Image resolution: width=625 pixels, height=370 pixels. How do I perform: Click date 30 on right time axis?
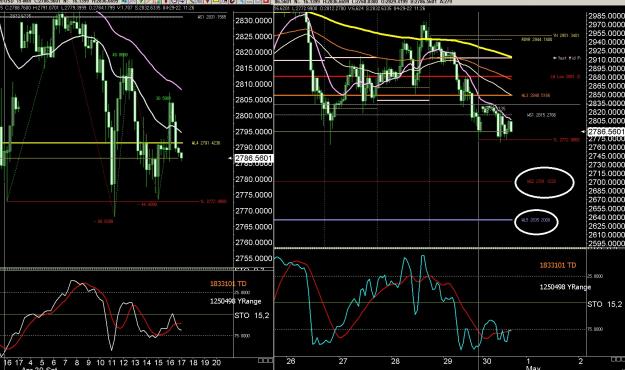[487, 361]
